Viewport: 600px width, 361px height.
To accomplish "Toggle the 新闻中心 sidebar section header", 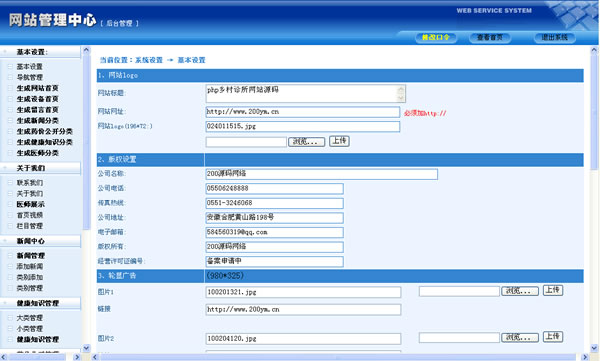I will point(40,241).
